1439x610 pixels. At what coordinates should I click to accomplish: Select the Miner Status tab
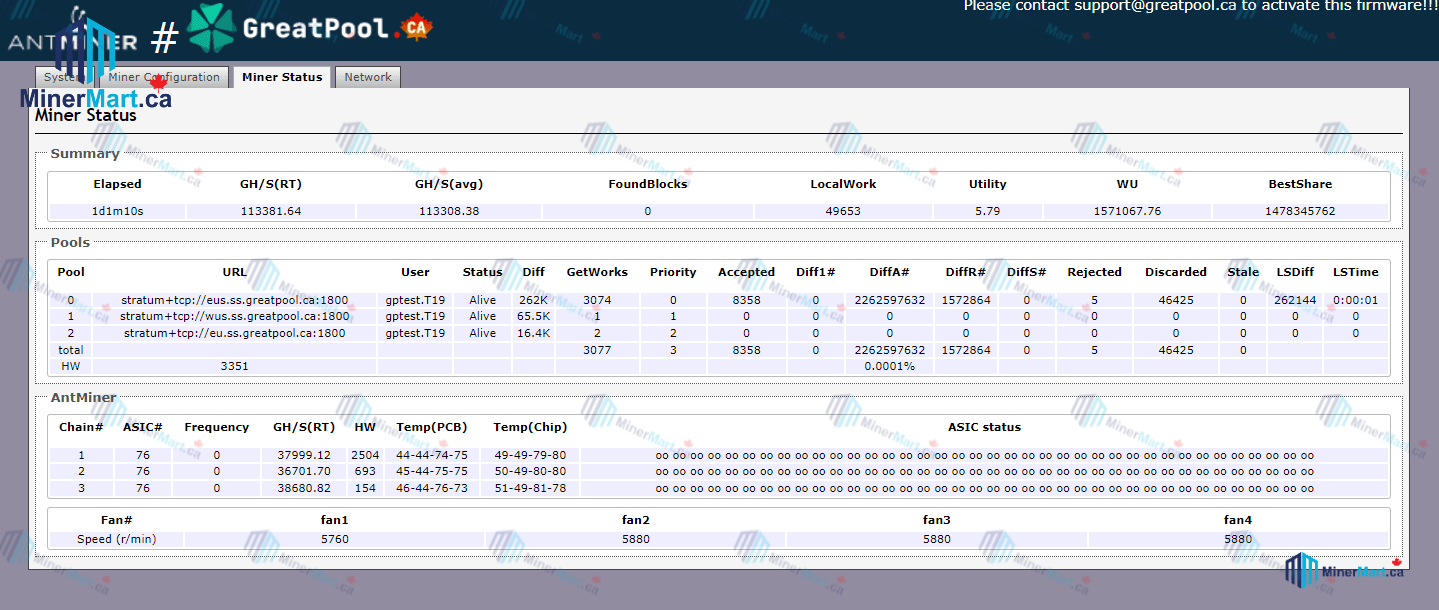click(282, 77)
